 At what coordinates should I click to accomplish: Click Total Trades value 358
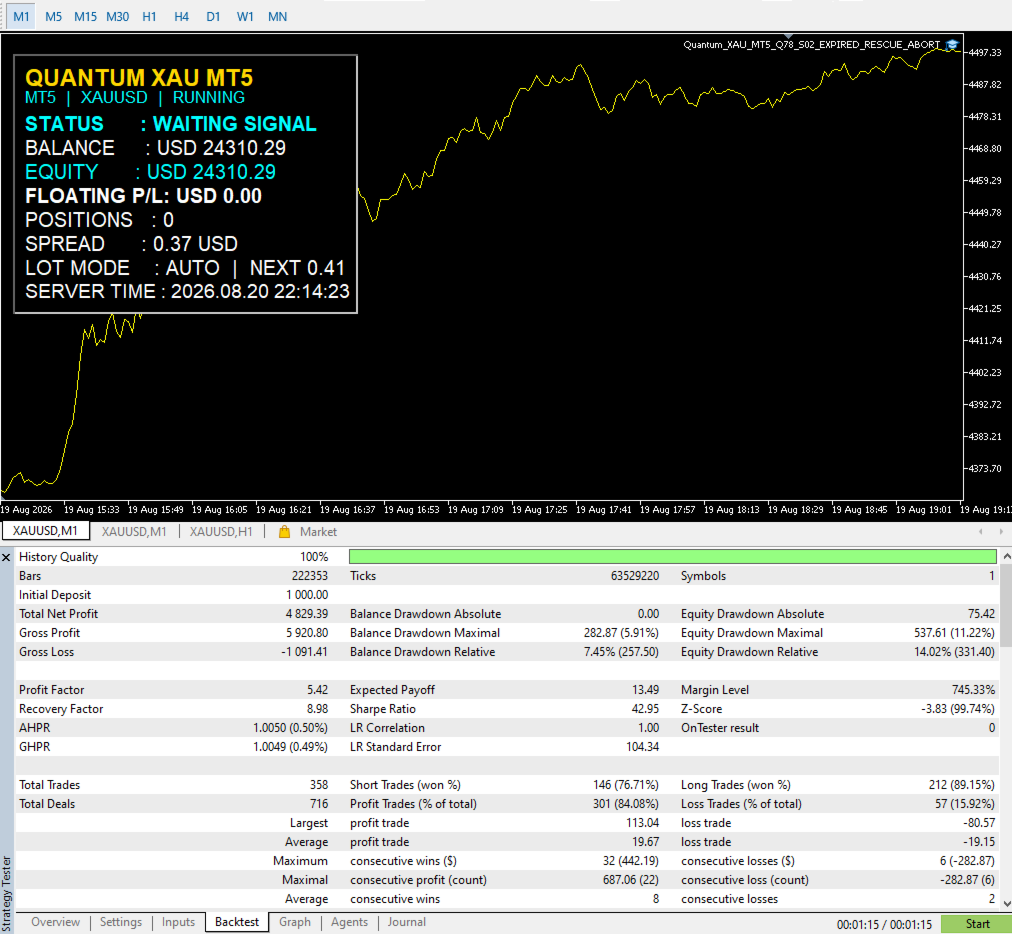pyautogui.click(x=318, y=785)
